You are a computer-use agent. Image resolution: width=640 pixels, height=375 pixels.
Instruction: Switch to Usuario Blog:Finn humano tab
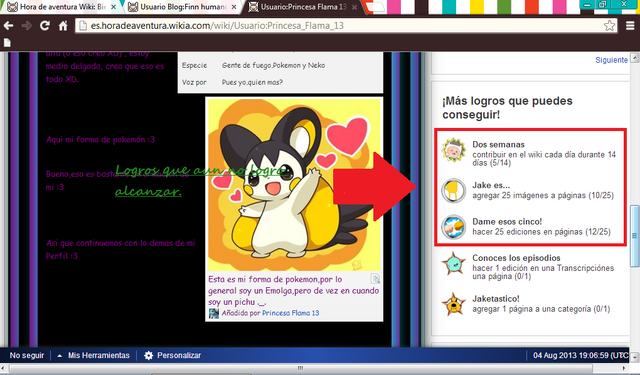tap(182, 7)
